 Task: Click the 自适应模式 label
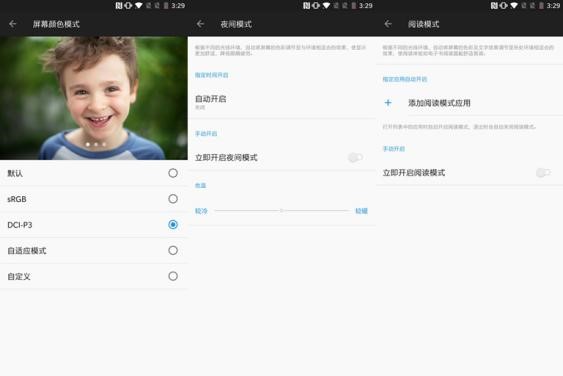click(27, 251)
